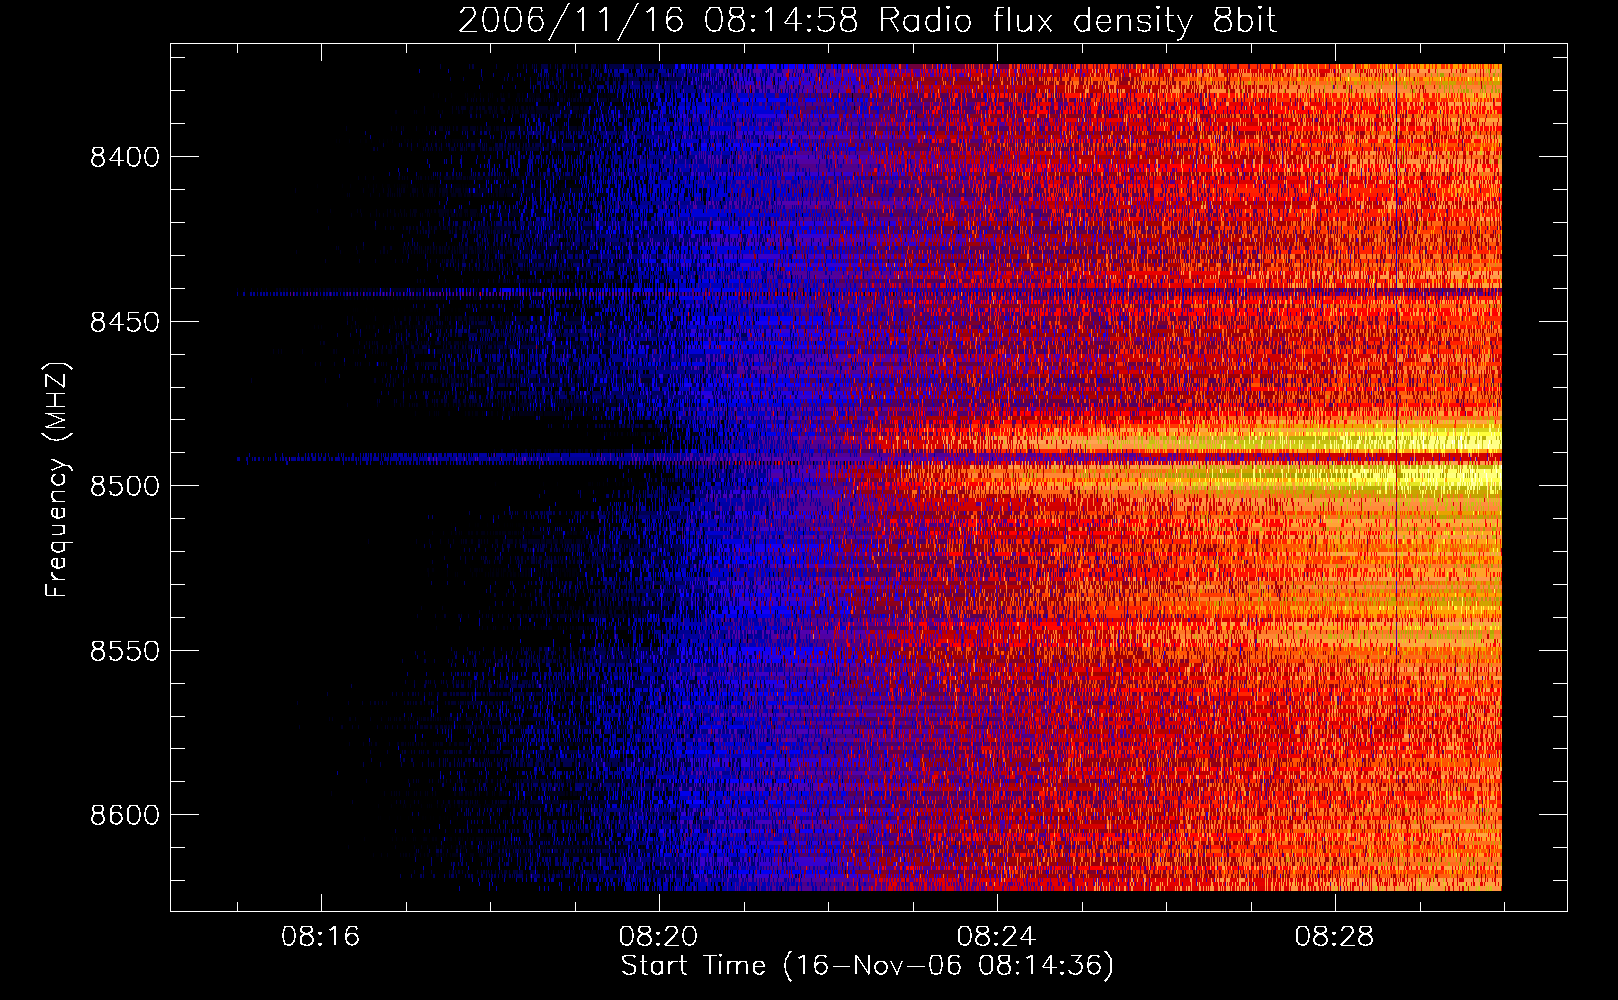Screen dimensions: 1618x1000
Task: Select the 8550 frequency axis label
Action: 124,651
